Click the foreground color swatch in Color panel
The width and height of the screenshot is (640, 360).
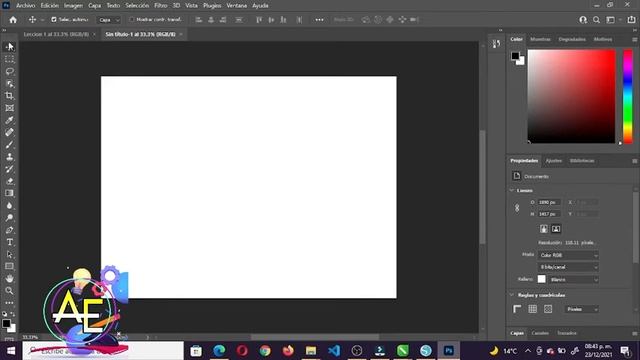click(x=515, y=56)
